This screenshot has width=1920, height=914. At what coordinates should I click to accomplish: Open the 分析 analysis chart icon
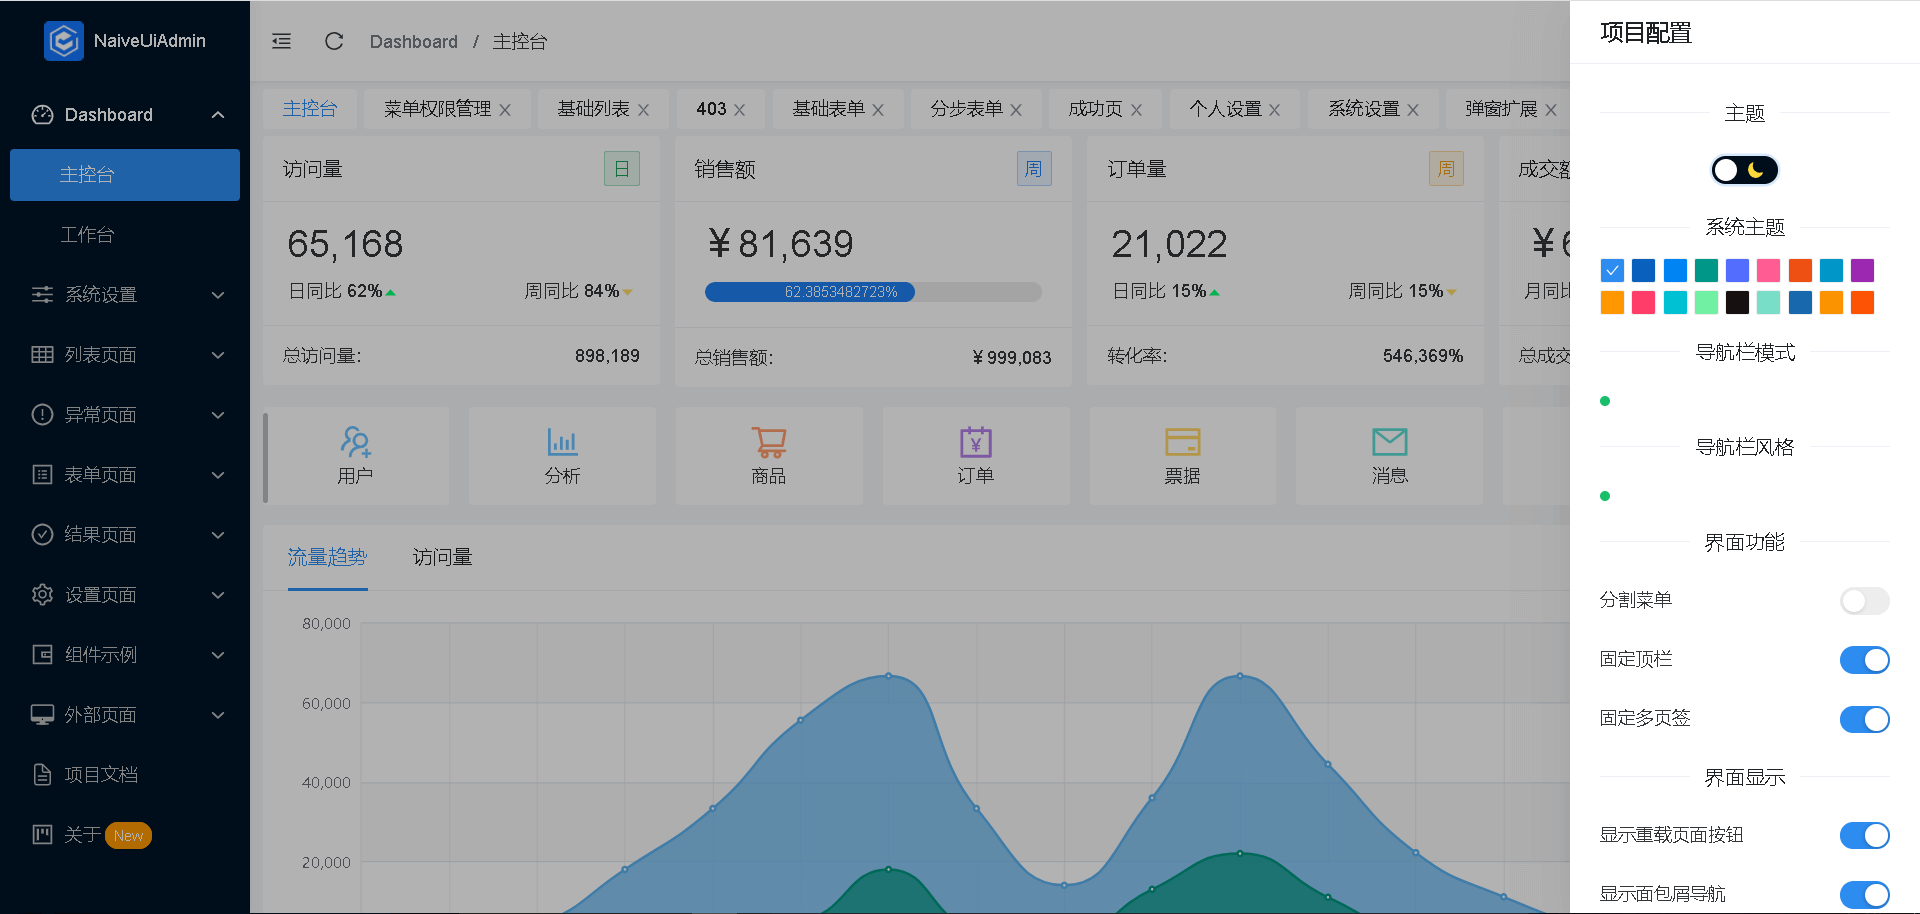[x=562, y=442]
